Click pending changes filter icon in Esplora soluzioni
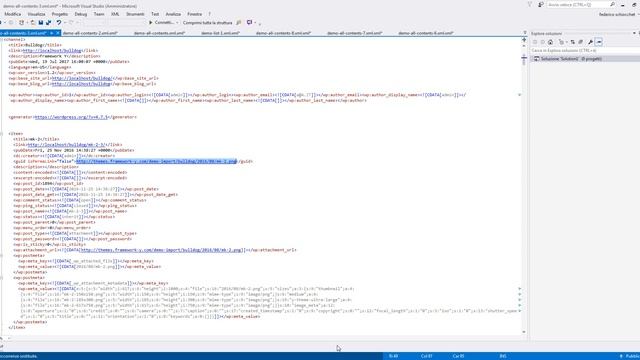The height and width of the screenshot is (360, 640). (562, 42)
